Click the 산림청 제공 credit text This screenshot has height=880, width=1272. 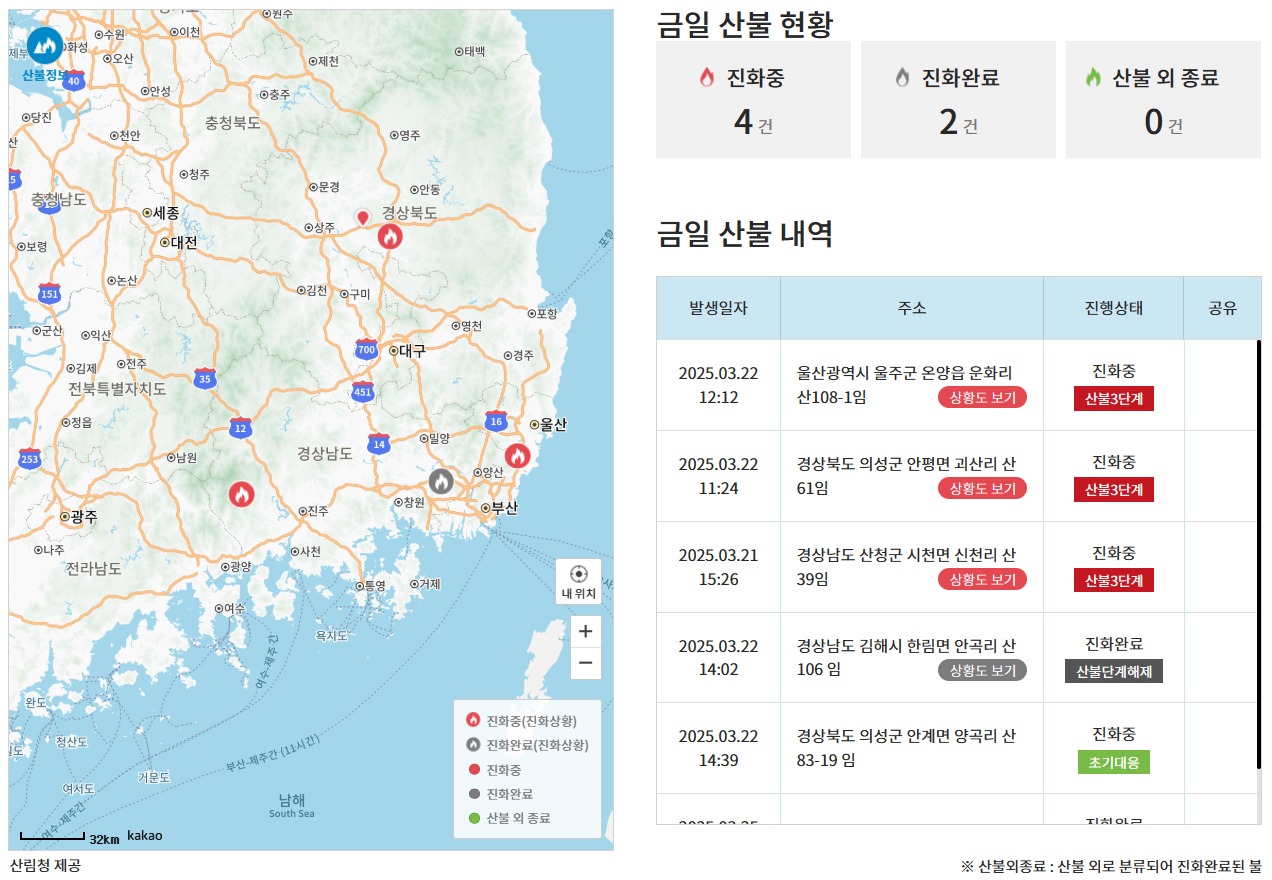[45, 865]
